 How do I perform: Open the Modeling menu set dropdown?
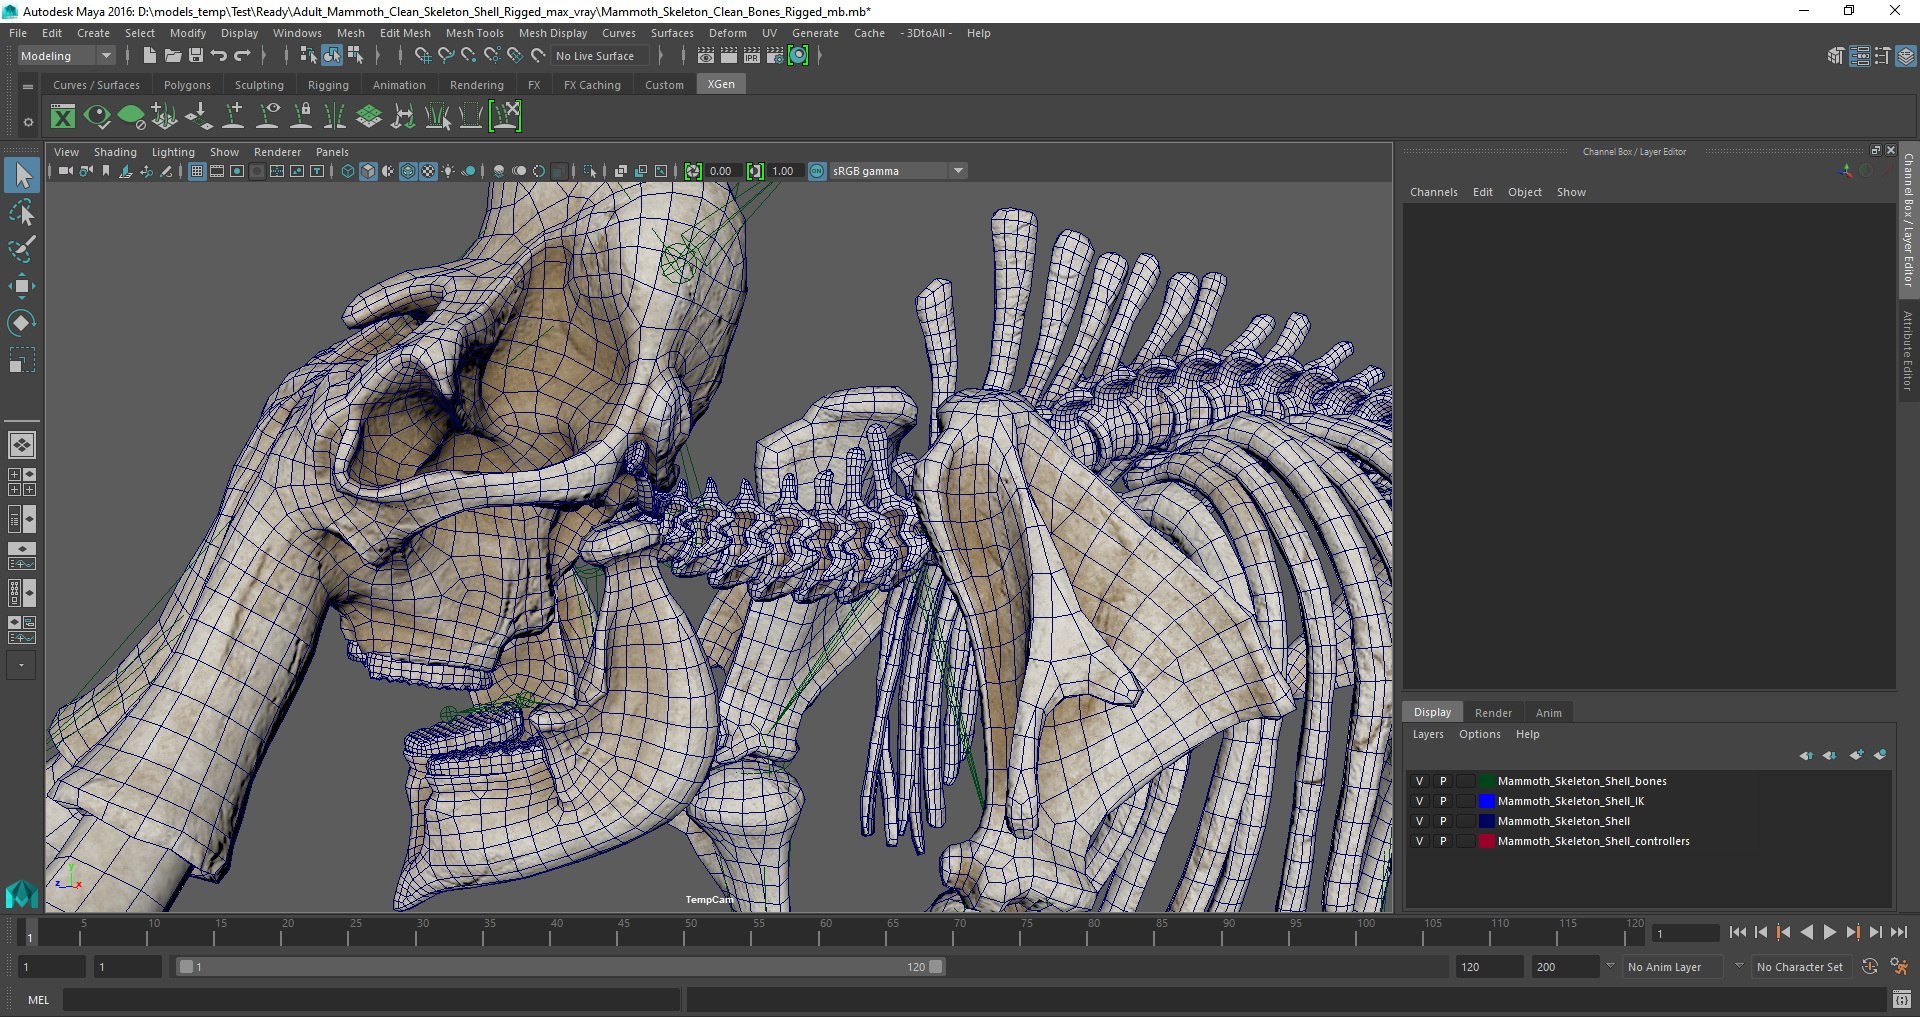[x=66, y=56]
